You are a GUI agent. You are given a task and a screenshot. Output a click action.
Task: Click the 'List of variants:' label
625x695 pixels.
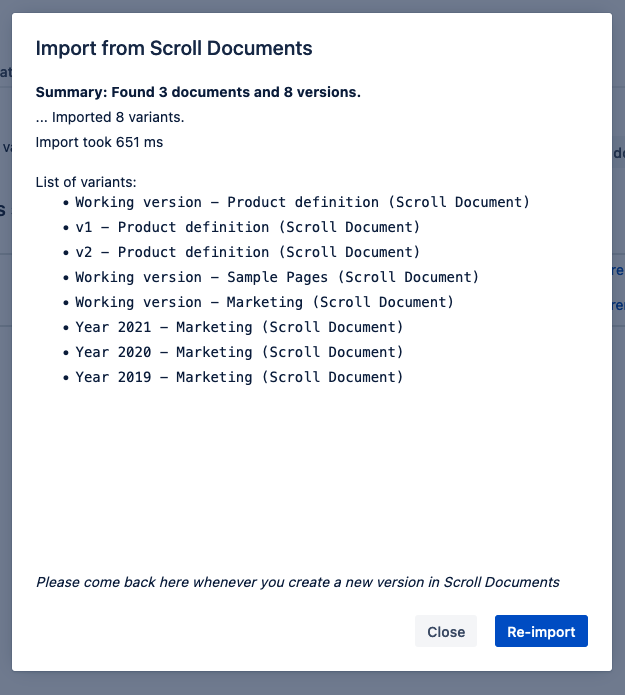pos(86,182)
